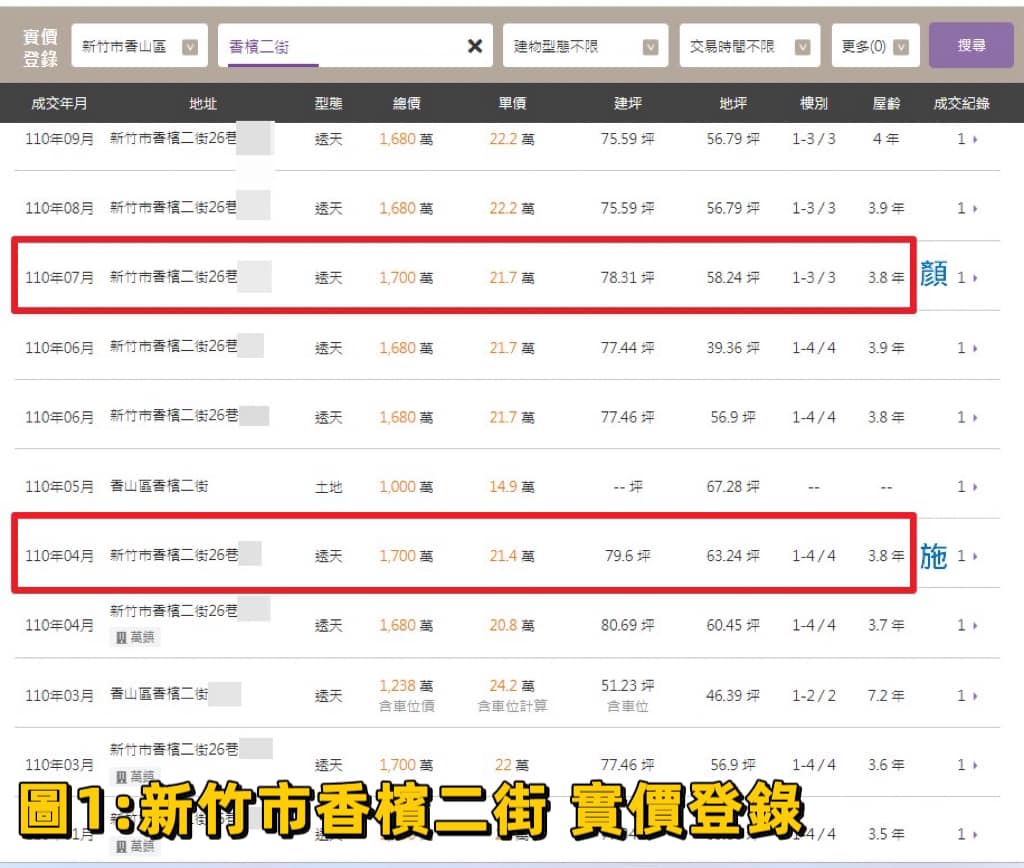The height and width of the screenshot is (868, 1024).
Task: Clear the 香檳二街 search text using the X icon
Action: [x=475, y=45]
